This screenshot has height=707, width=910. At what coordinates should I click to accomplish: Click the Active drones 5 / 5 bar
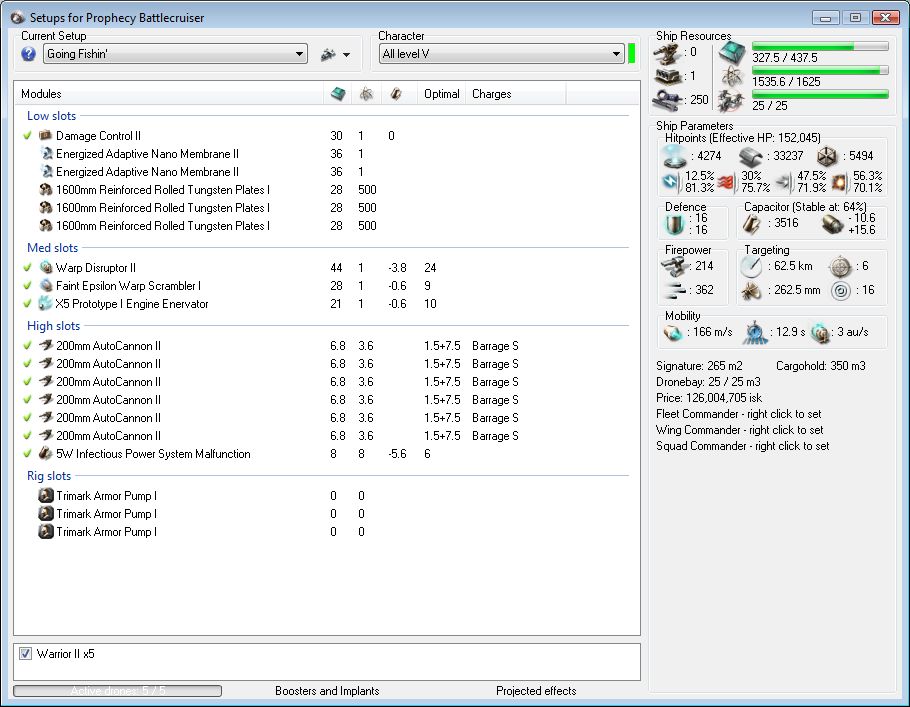117,691
